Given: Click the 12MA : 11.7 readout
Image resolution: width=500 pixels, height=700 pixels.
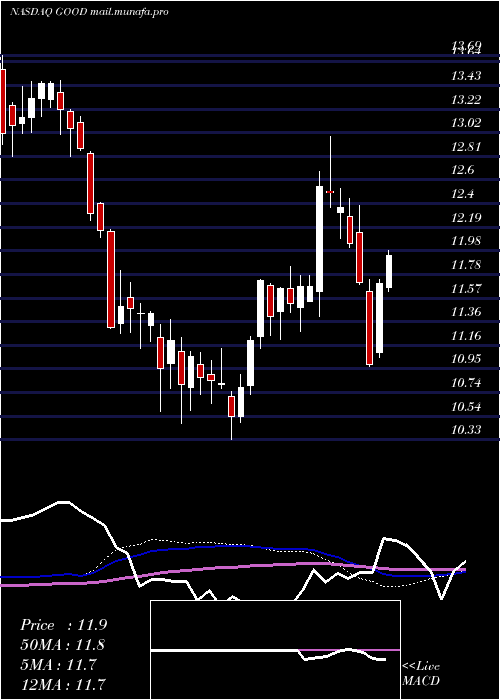Looking at the screenshot, I should point(63,683).
